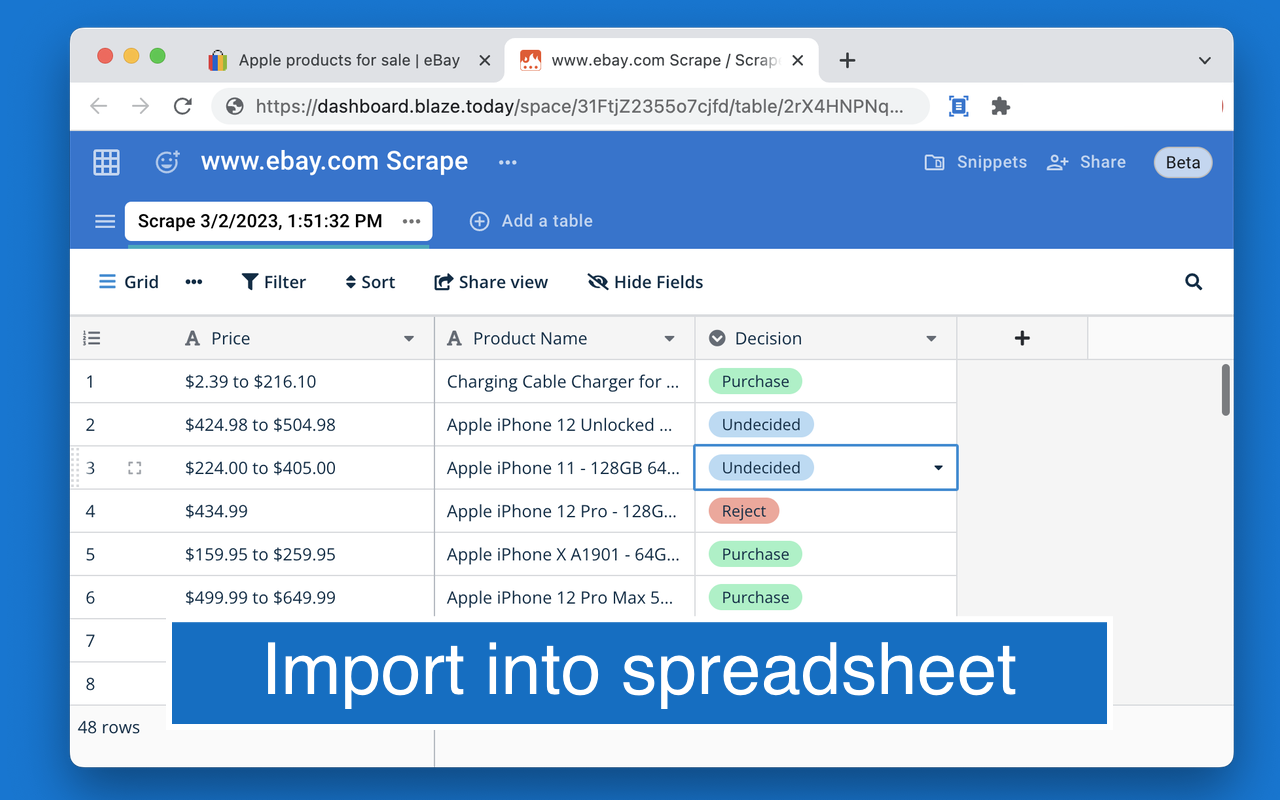Viewport: 1280px width, 800px height.
Task: Select the Undecided tag in row 2
Action: coord(761,424)
